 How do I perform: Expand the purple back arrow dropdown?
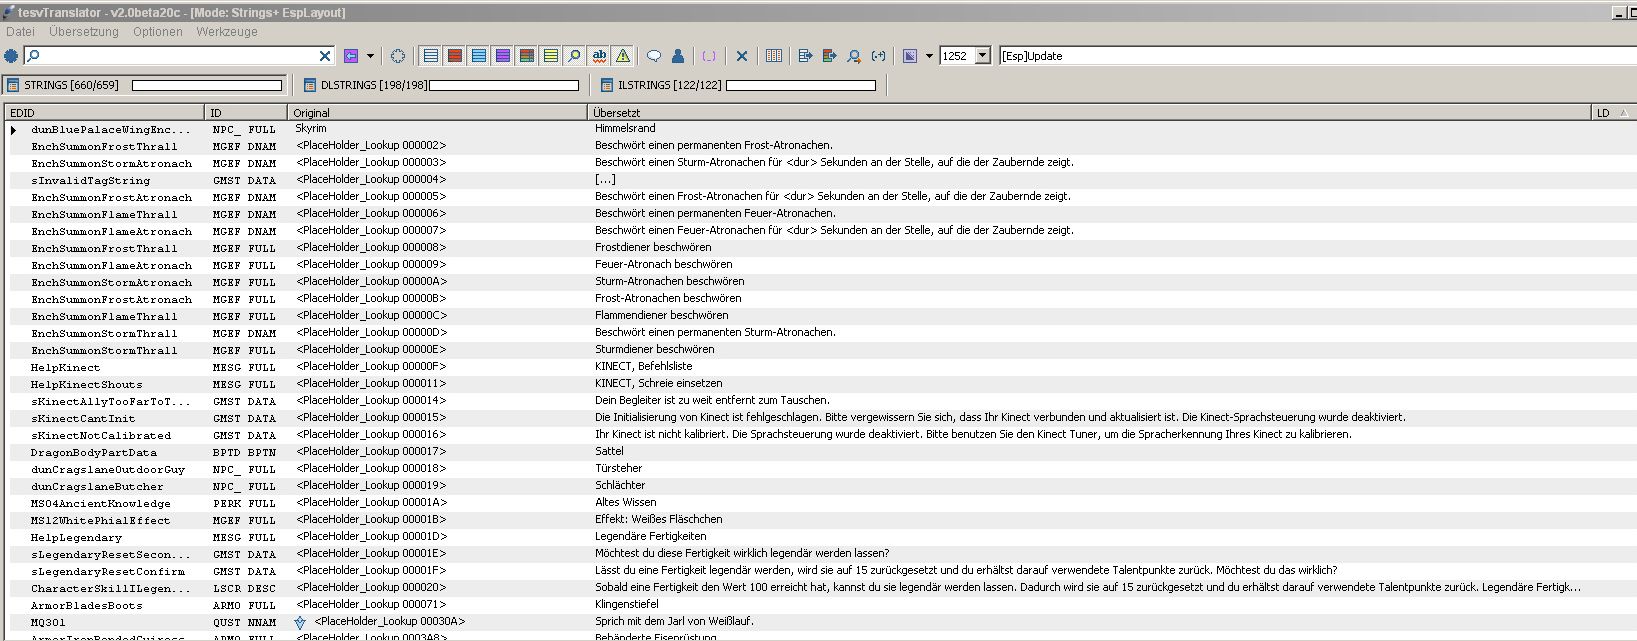(370, 56)
